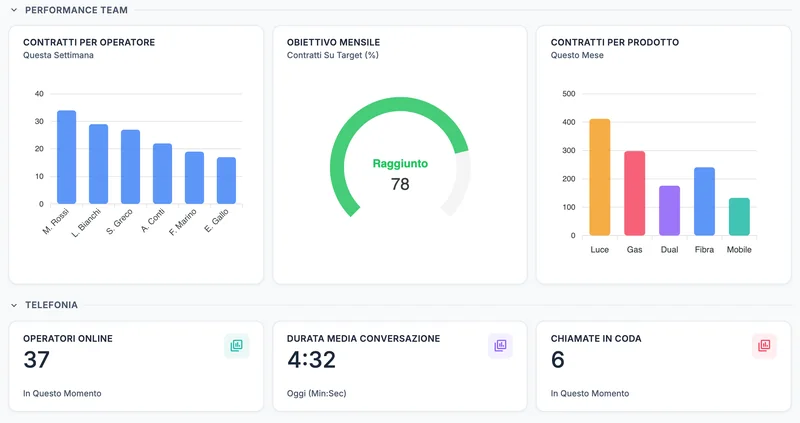
Task: Select the L. Bianchi bar
Action: (x=98, y=164)
